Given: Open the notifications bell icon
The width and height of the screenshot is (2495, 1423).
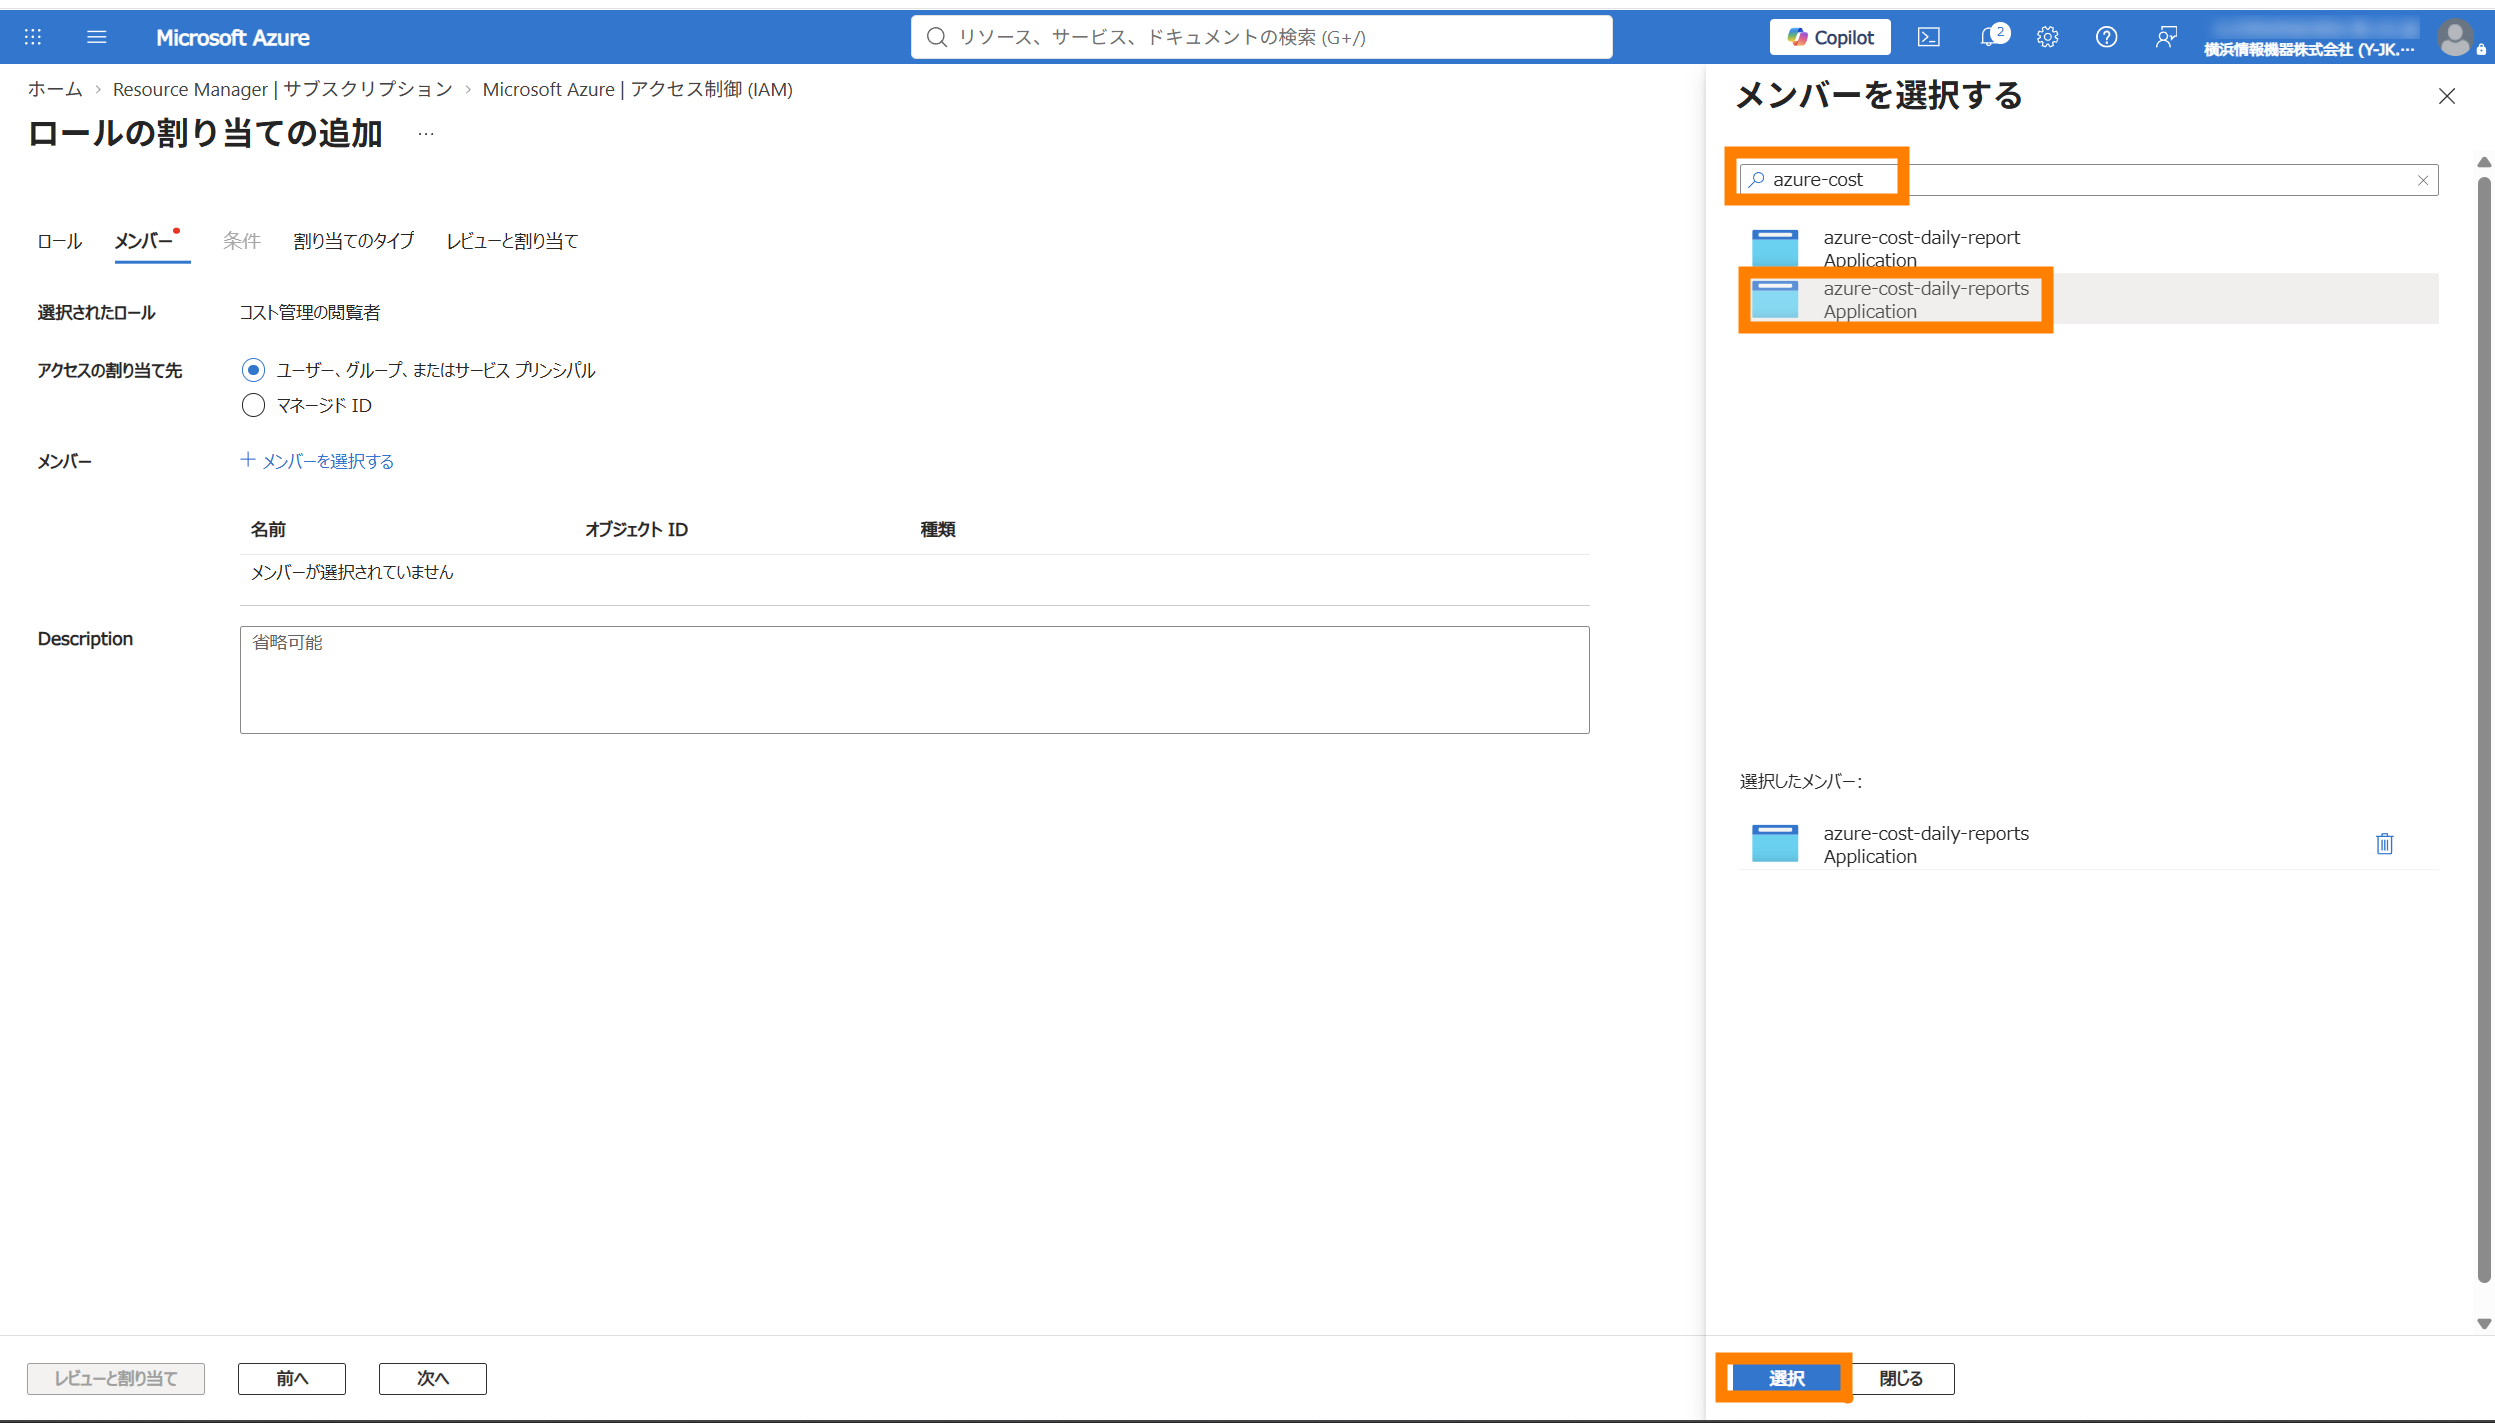Looking at the screenshot, I should tap(1990, 37).
